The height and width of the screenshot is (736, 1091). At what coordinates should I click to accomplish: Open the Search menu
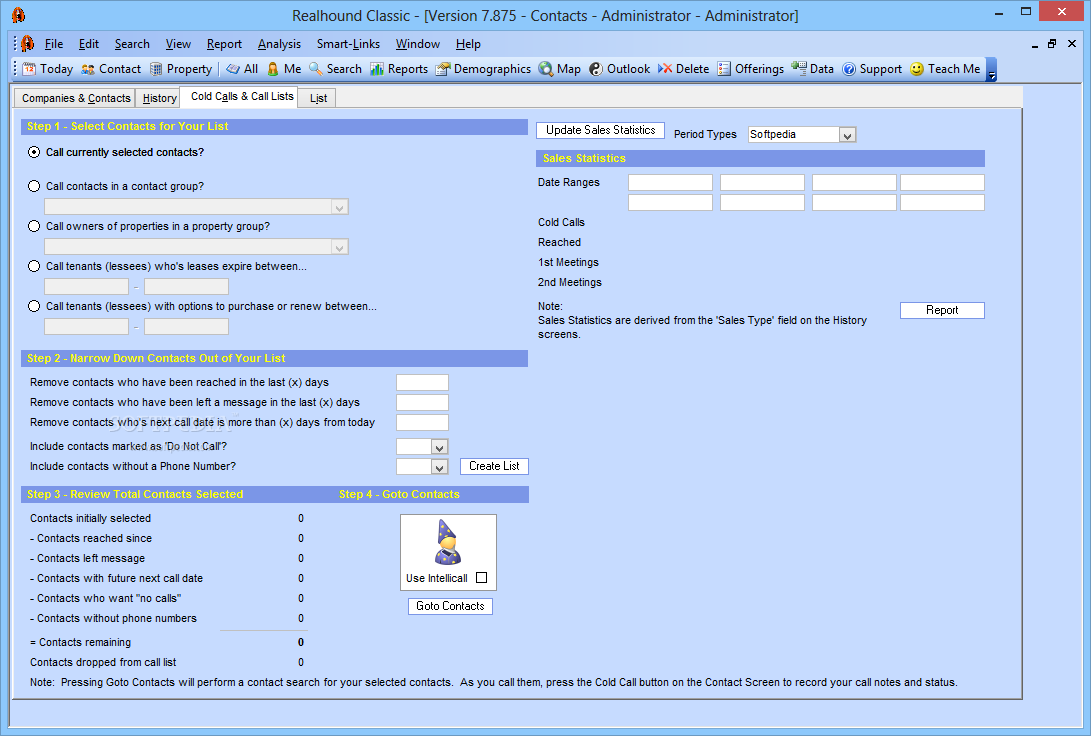tap(132, 44)
